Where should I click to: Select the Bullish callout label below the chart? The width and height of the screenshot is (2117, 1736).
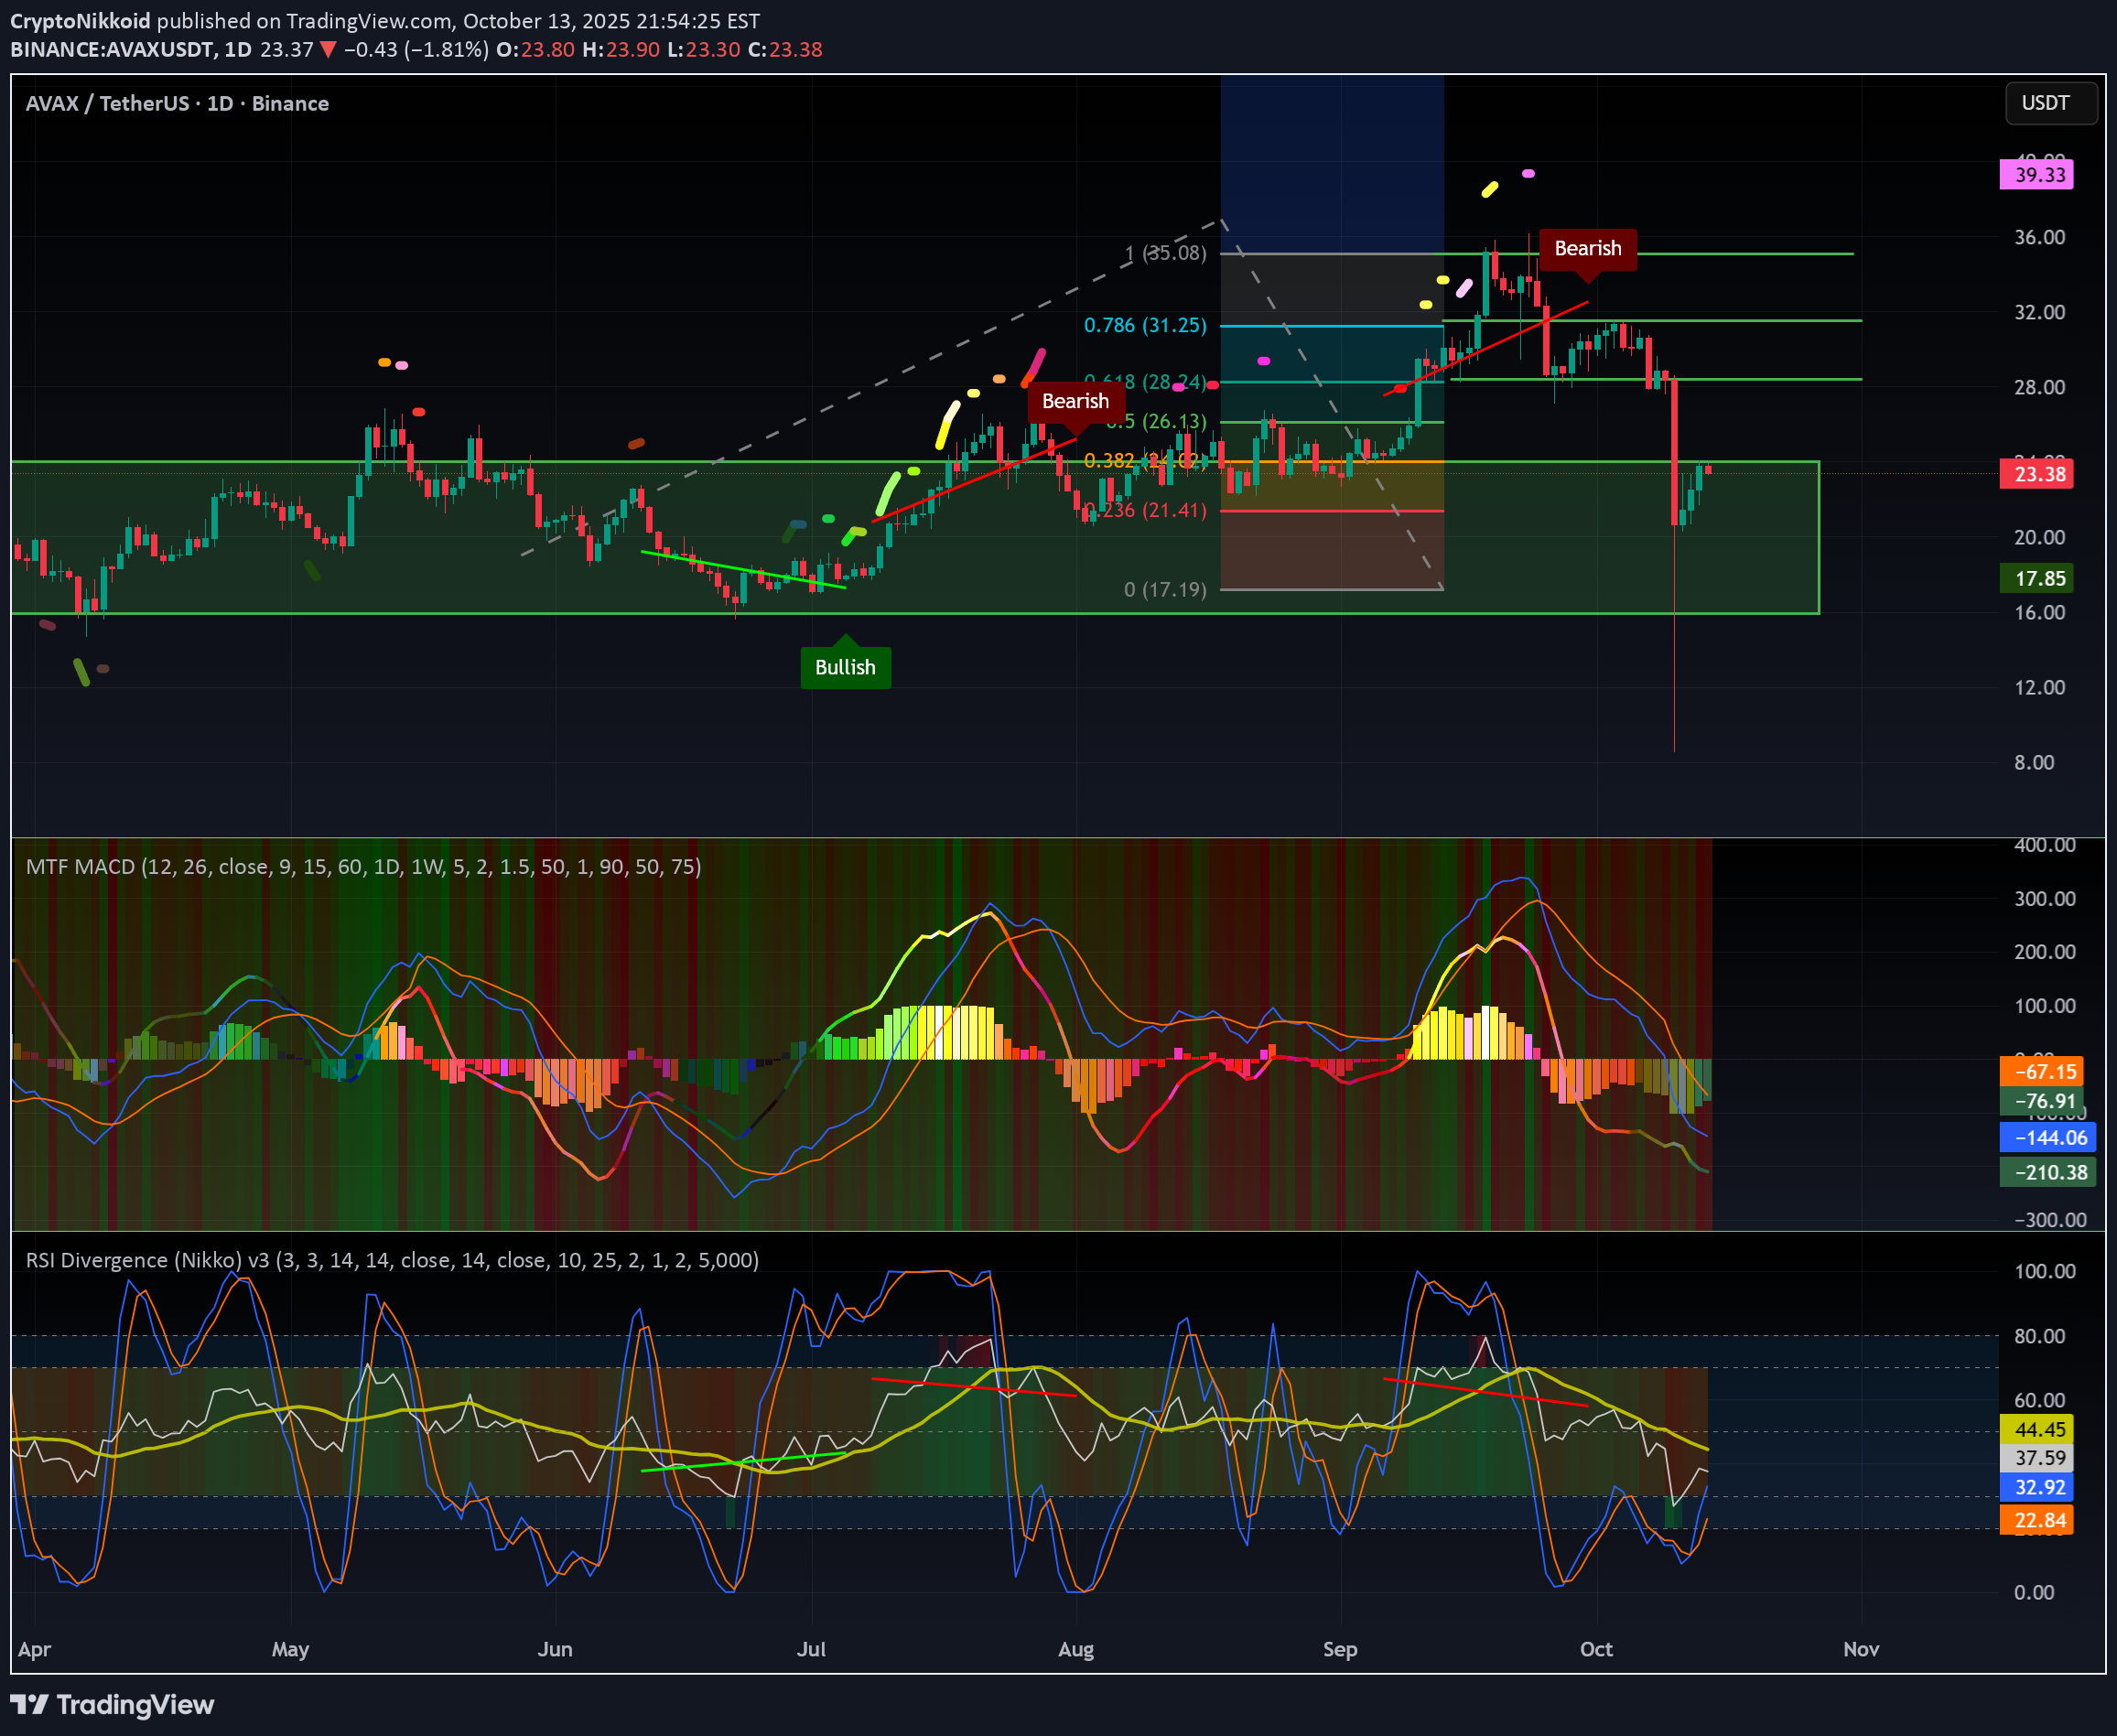(845, 667)
